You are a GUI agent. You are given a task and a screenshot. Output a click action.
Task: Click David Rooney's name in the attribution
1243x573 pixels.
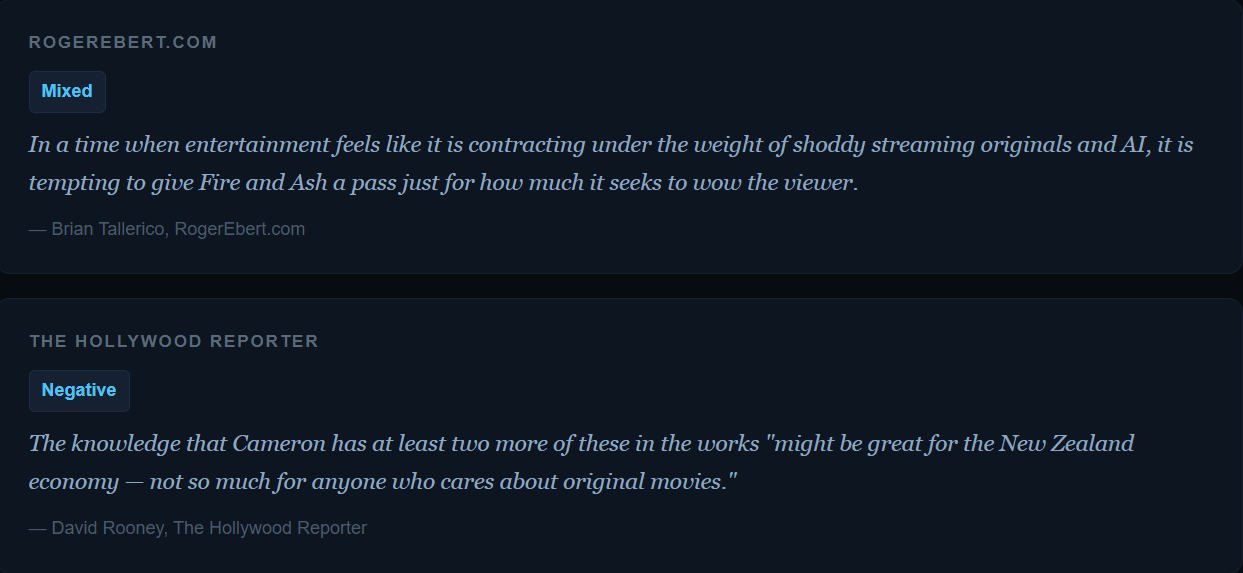tap(107, 528)
